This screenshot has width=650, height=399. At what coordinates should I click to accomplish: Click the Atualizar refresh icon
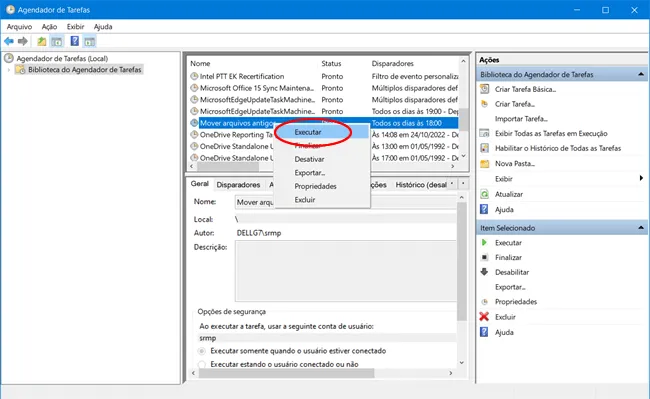484,194
